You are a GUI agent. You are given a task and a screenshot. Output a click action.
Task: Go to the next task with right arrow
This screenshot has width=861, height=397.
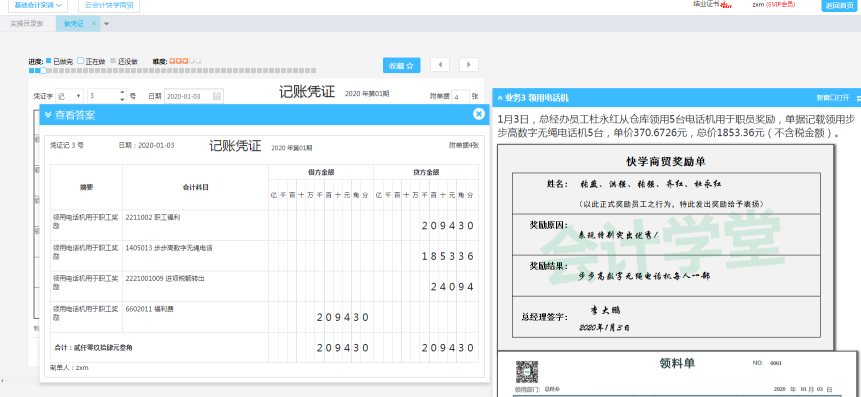[468, 65]
